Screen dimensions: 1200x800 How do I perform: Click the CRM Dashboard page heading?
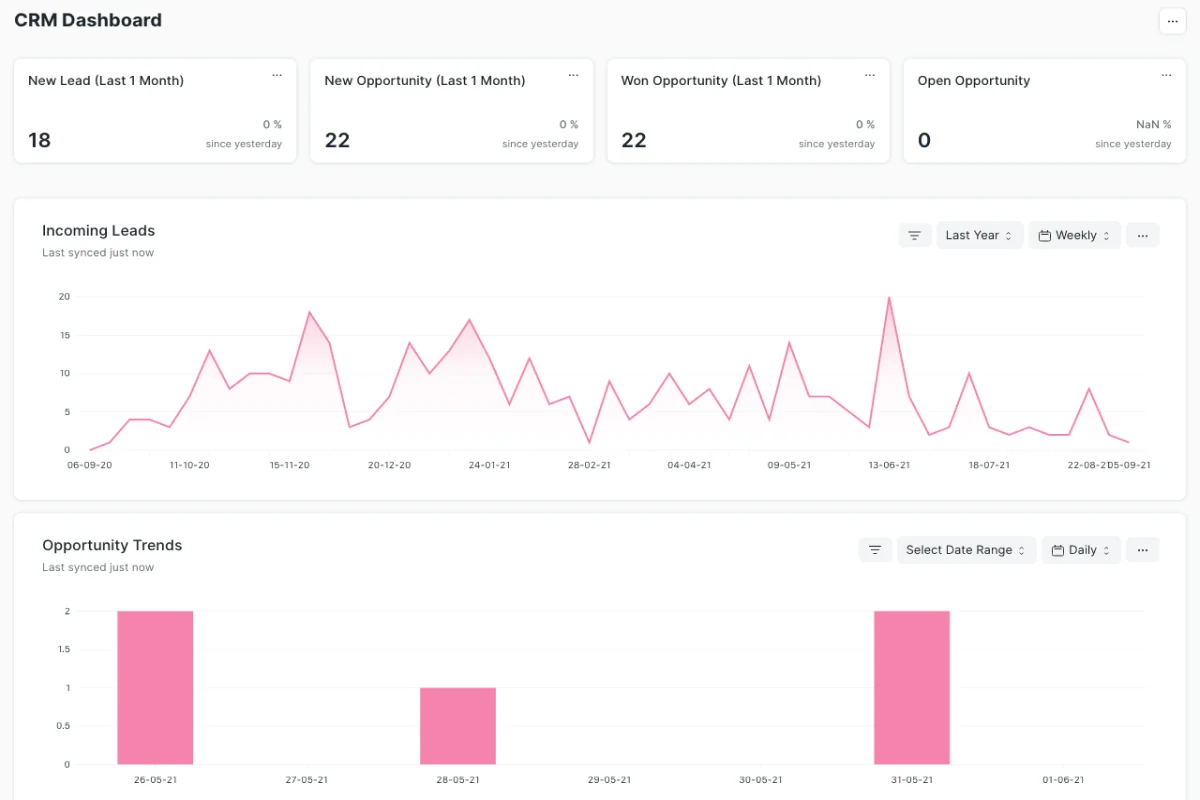pyautogui.click(x=88, y=20)
